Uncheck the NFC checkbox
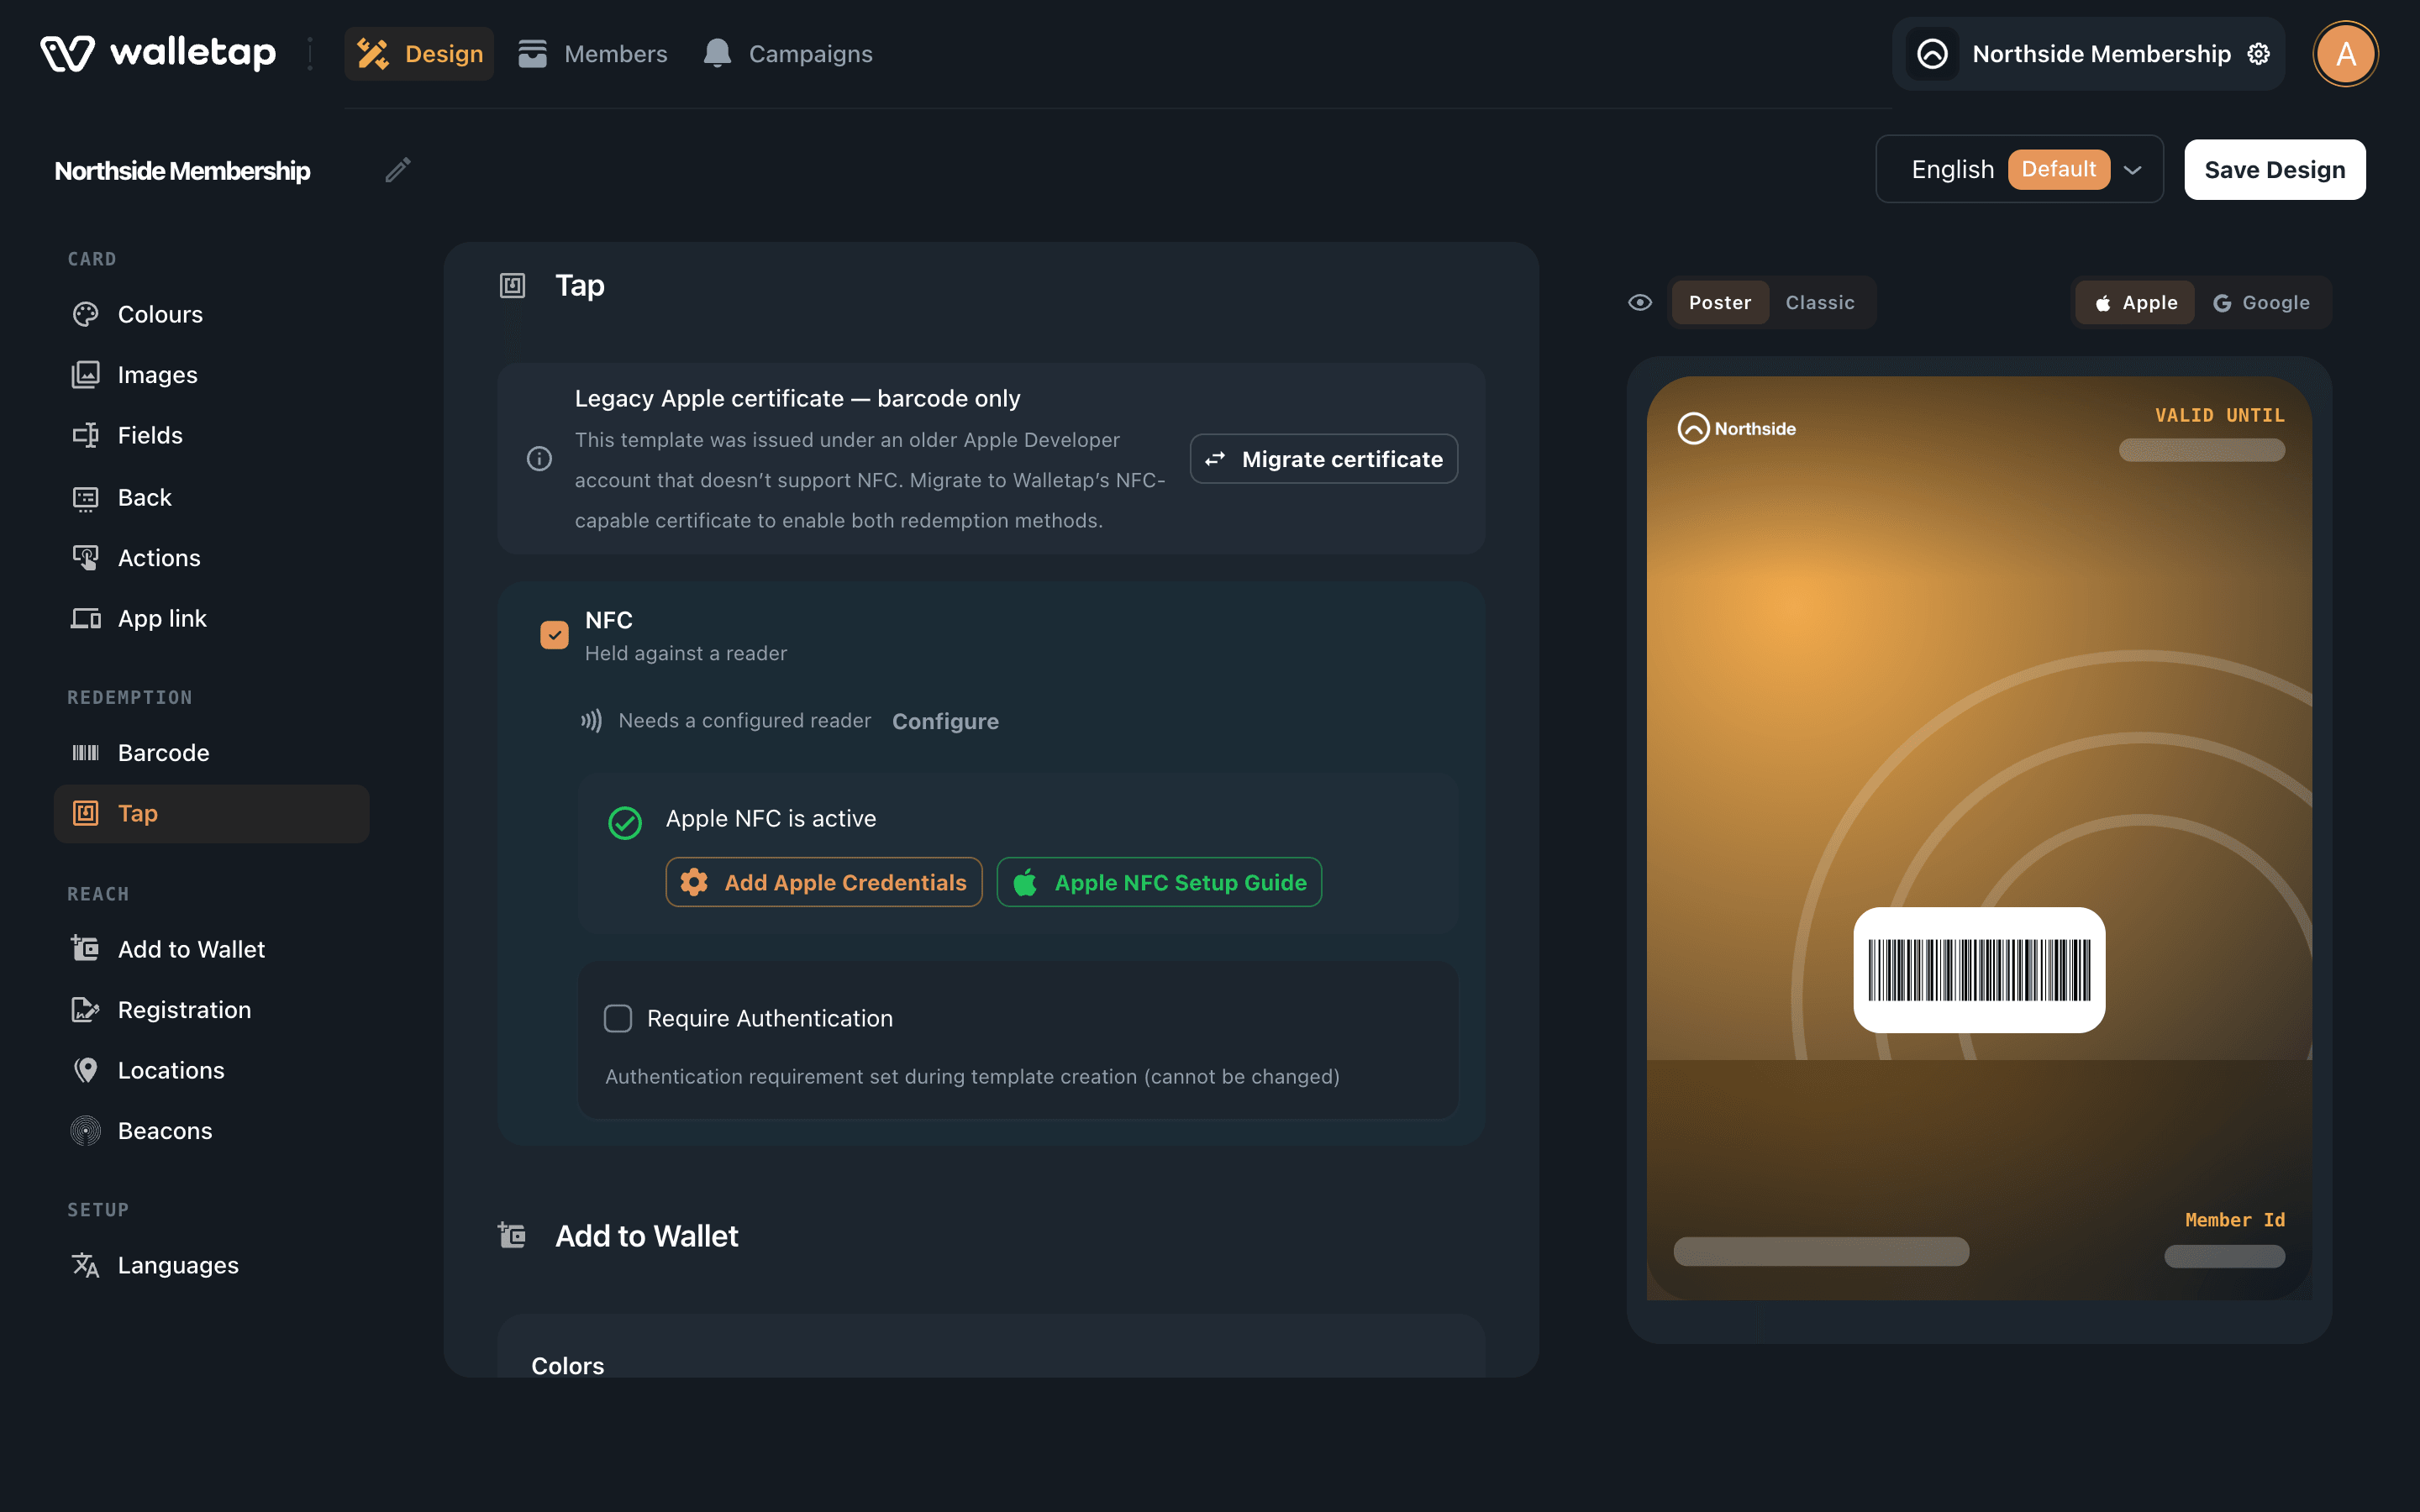Screen dimensions: 2420x1512 555,635
